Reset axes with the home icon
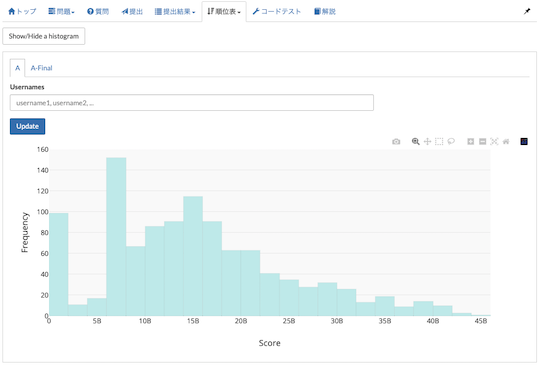 506,142
